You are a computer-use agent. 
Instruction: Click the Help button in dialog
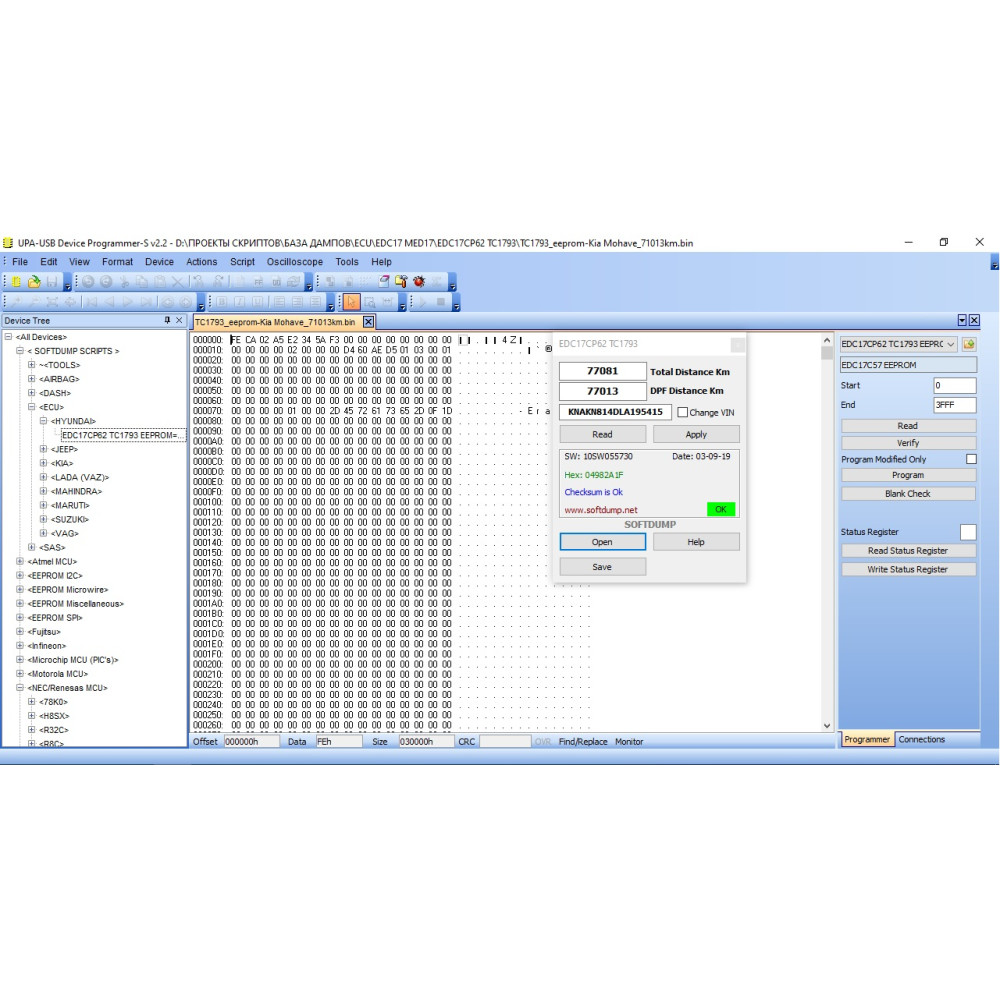click(696, 542)
